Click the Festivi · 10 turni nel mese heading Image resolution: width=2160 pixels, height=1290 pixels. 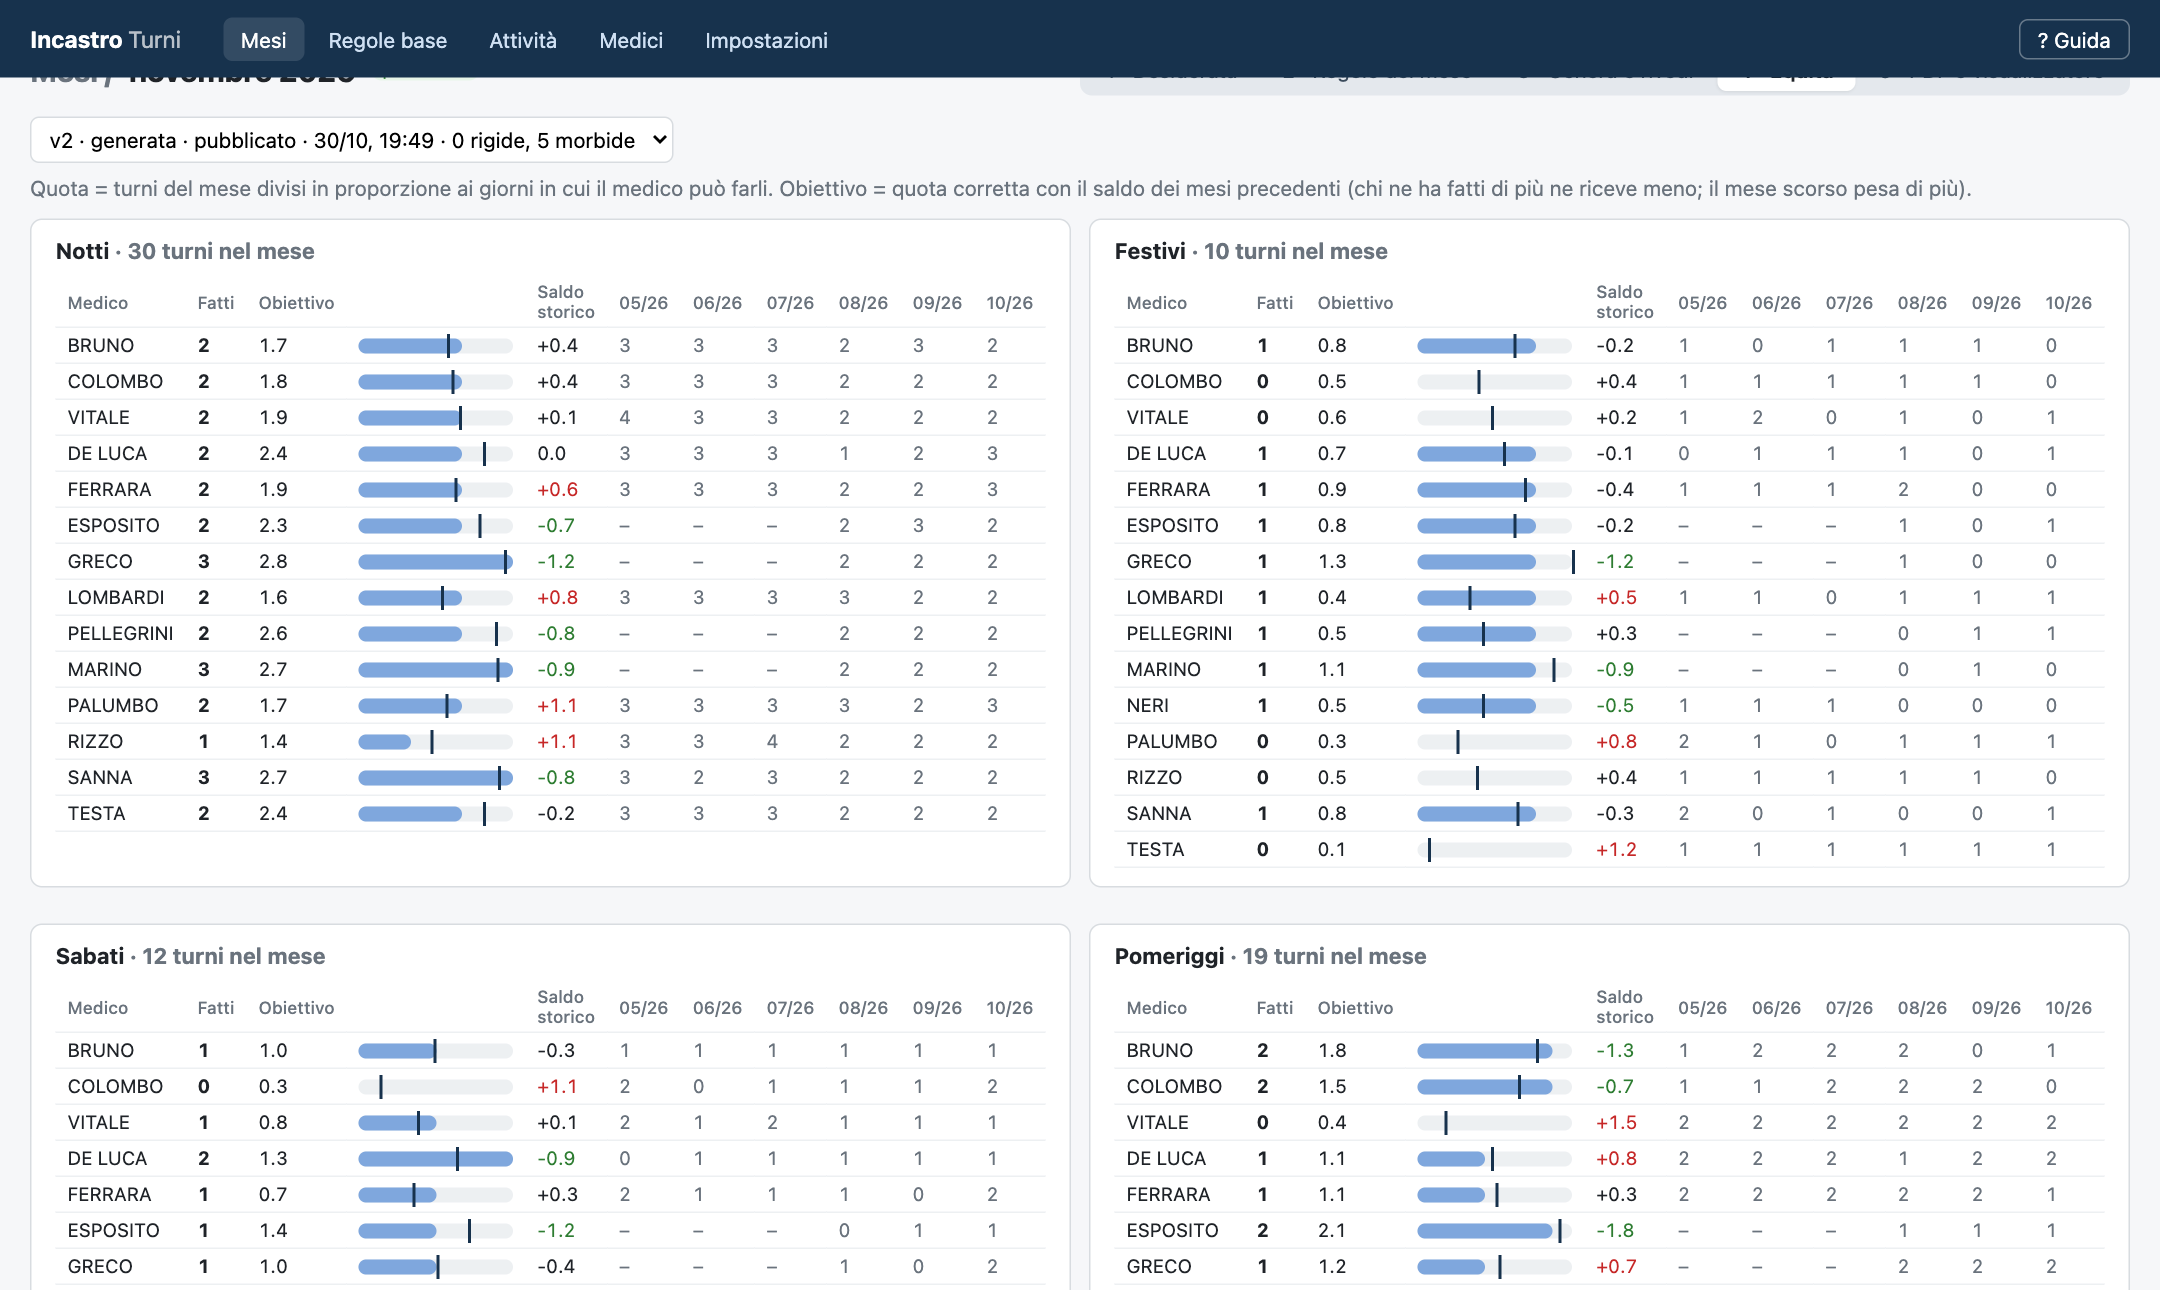tap(1251, 251)
